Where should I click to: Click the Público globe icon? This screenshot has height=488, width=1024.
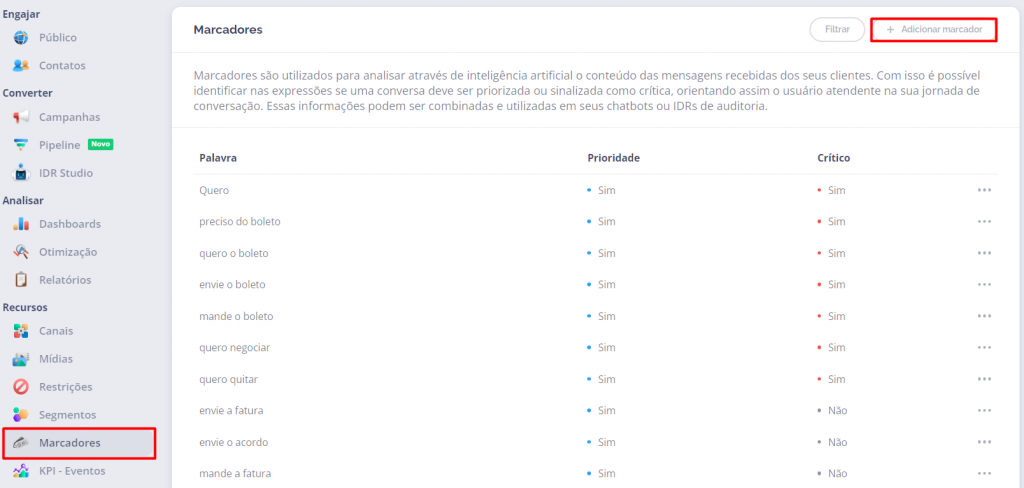pos(21,38)
